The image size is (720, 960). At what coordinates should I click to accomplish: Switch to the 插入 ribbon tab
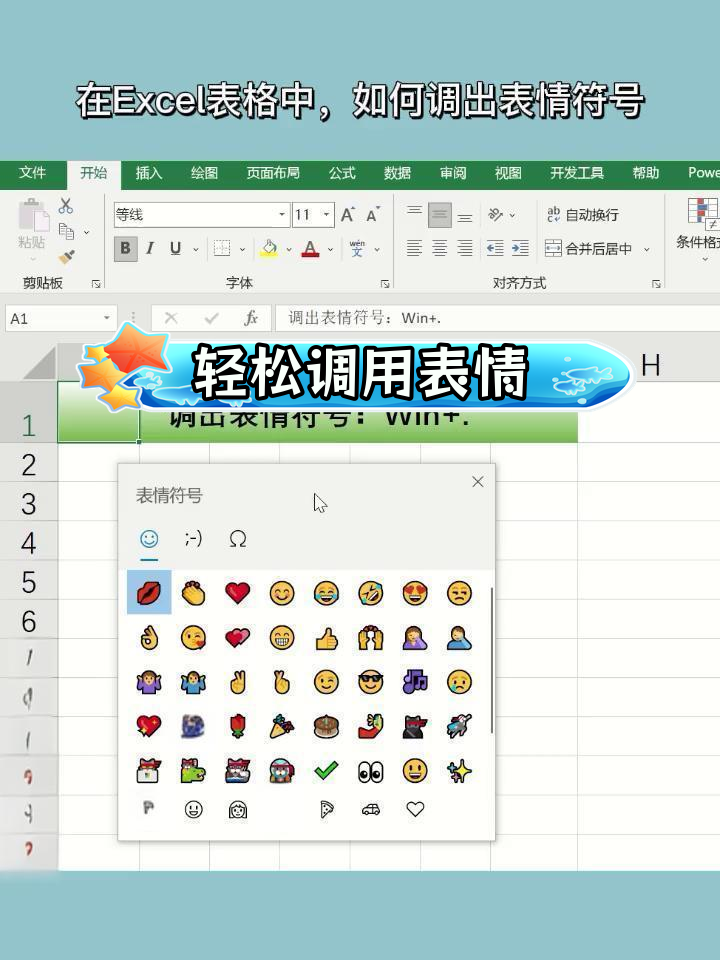(x=149, y=173)
